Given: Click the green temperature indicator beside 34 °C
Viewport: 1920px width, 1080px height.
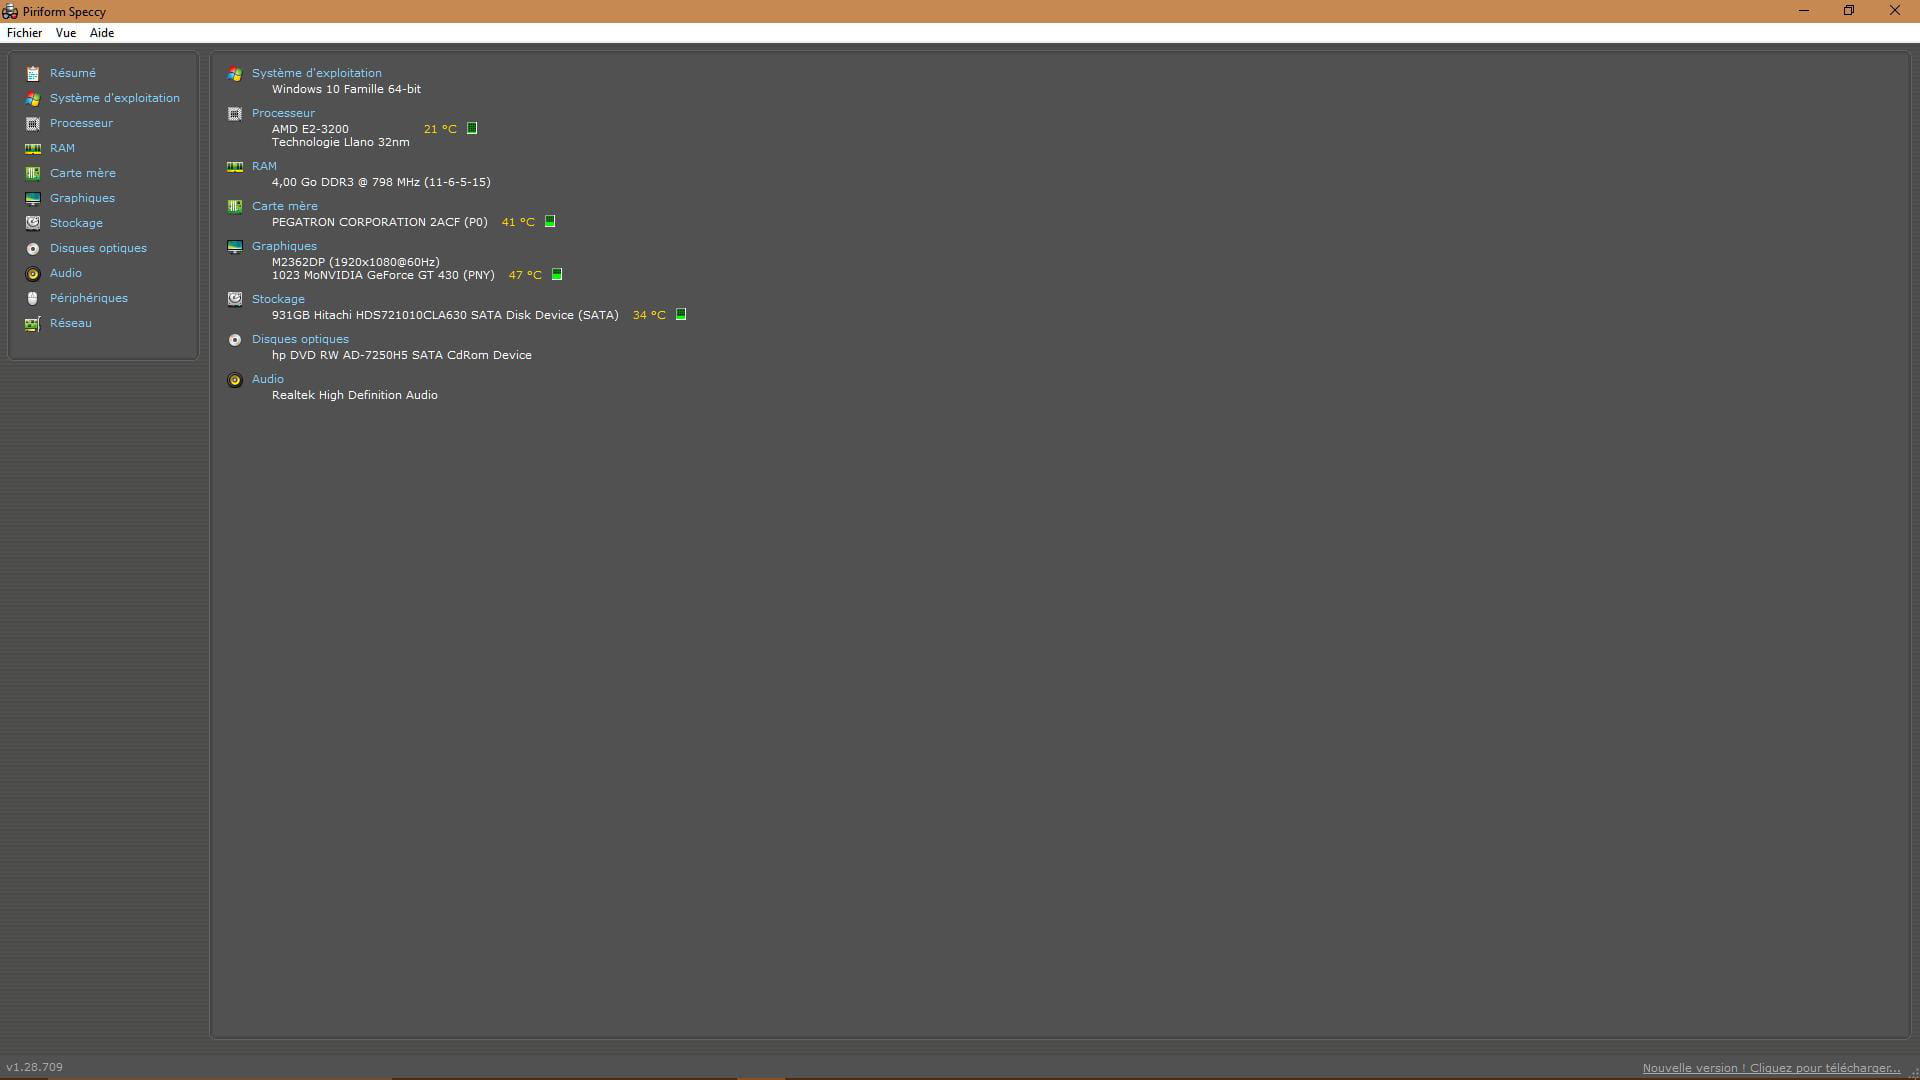Looking at the screenshot, I should tap(681, 314).
